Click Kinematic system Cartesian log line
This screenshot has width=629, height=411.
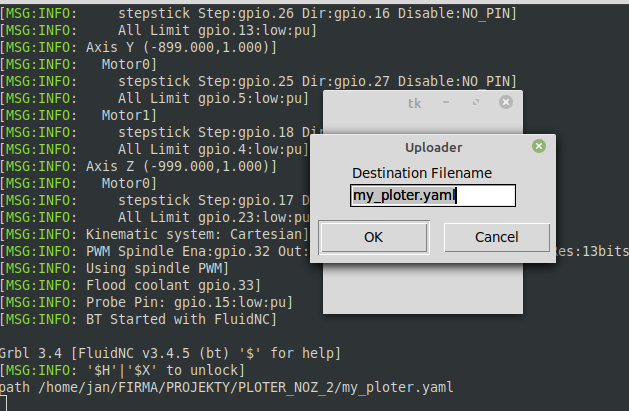(x=154, y=235)
